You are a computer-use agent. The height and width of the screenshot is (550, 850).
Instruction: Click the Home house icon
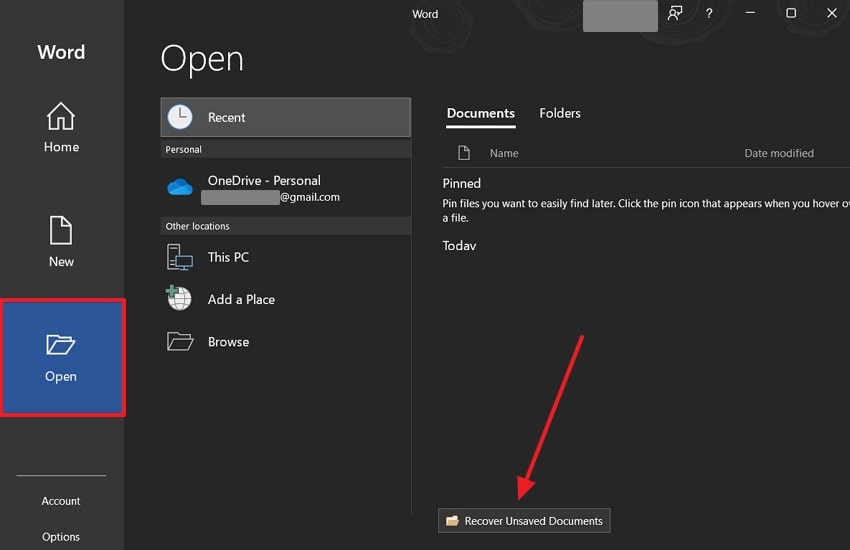[x=61, y=116]
